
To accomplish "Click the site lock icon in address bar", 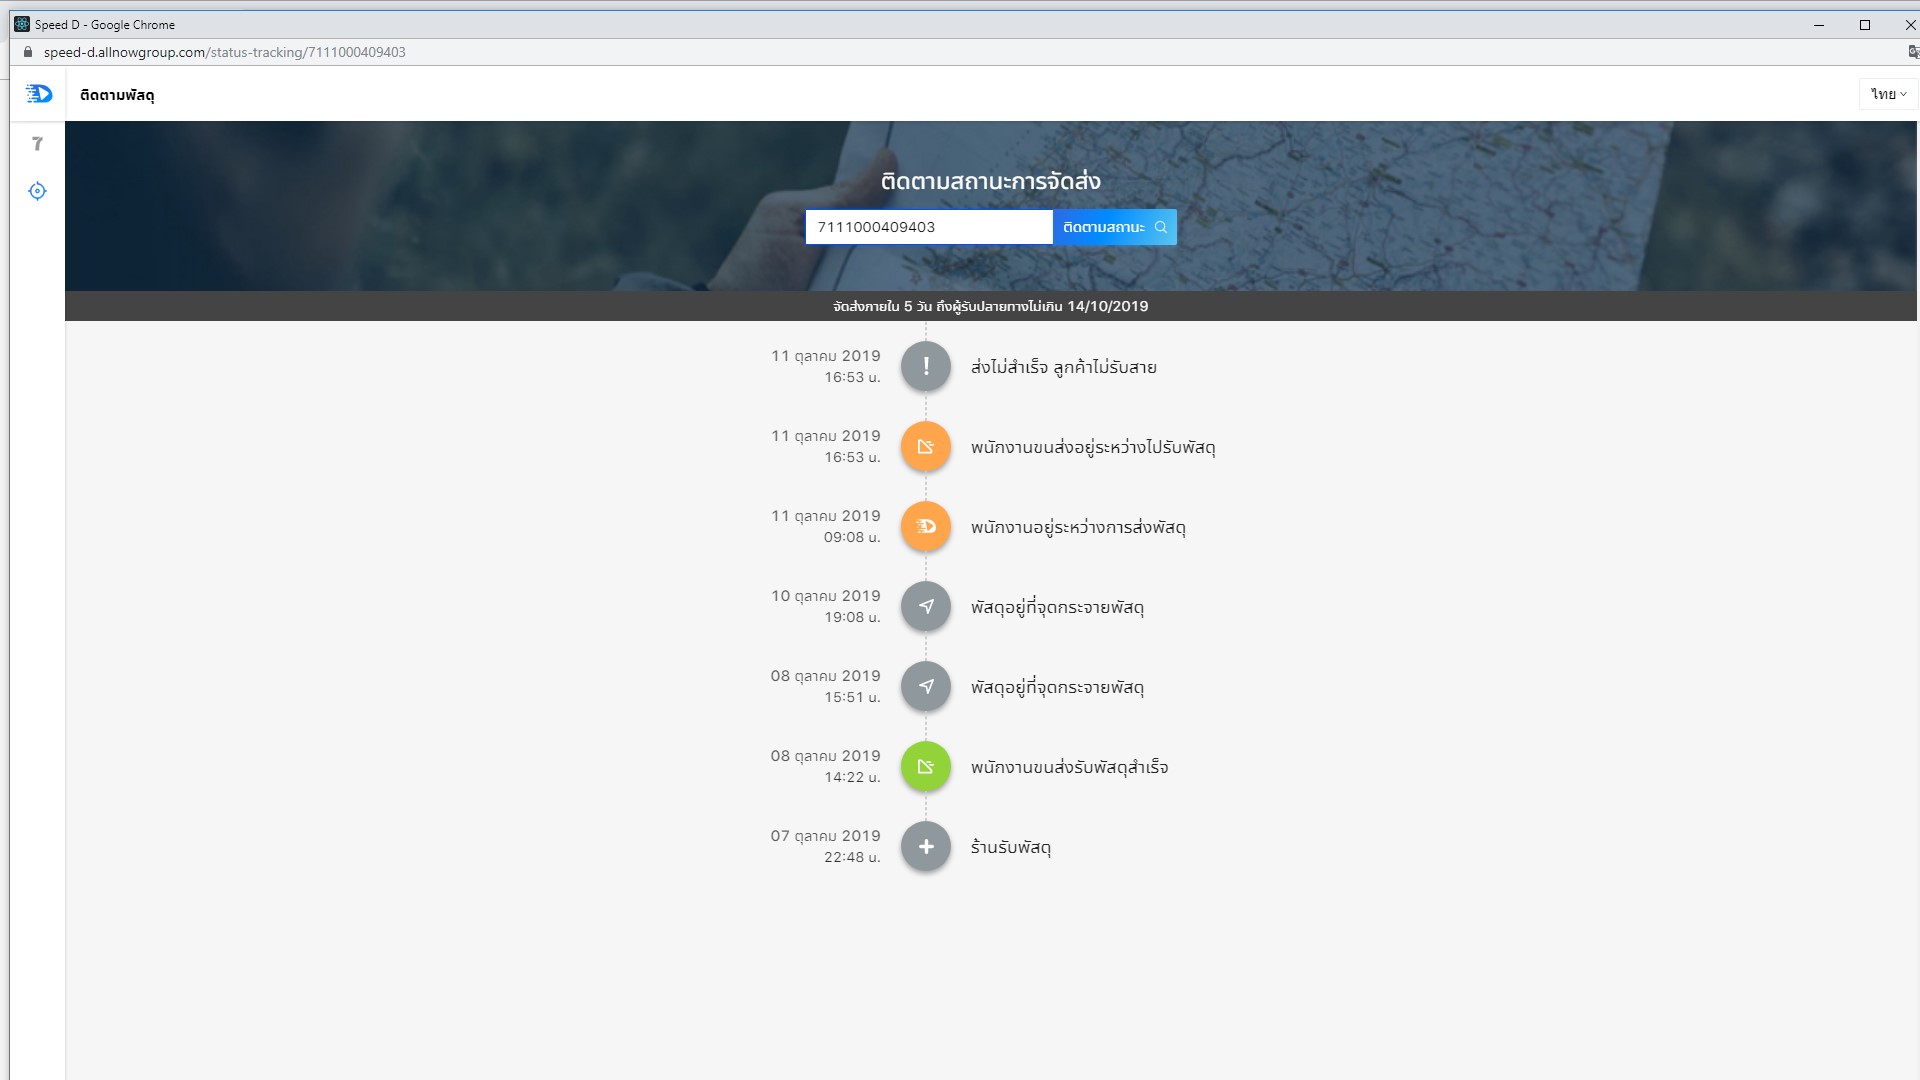I will coord(28,52).
